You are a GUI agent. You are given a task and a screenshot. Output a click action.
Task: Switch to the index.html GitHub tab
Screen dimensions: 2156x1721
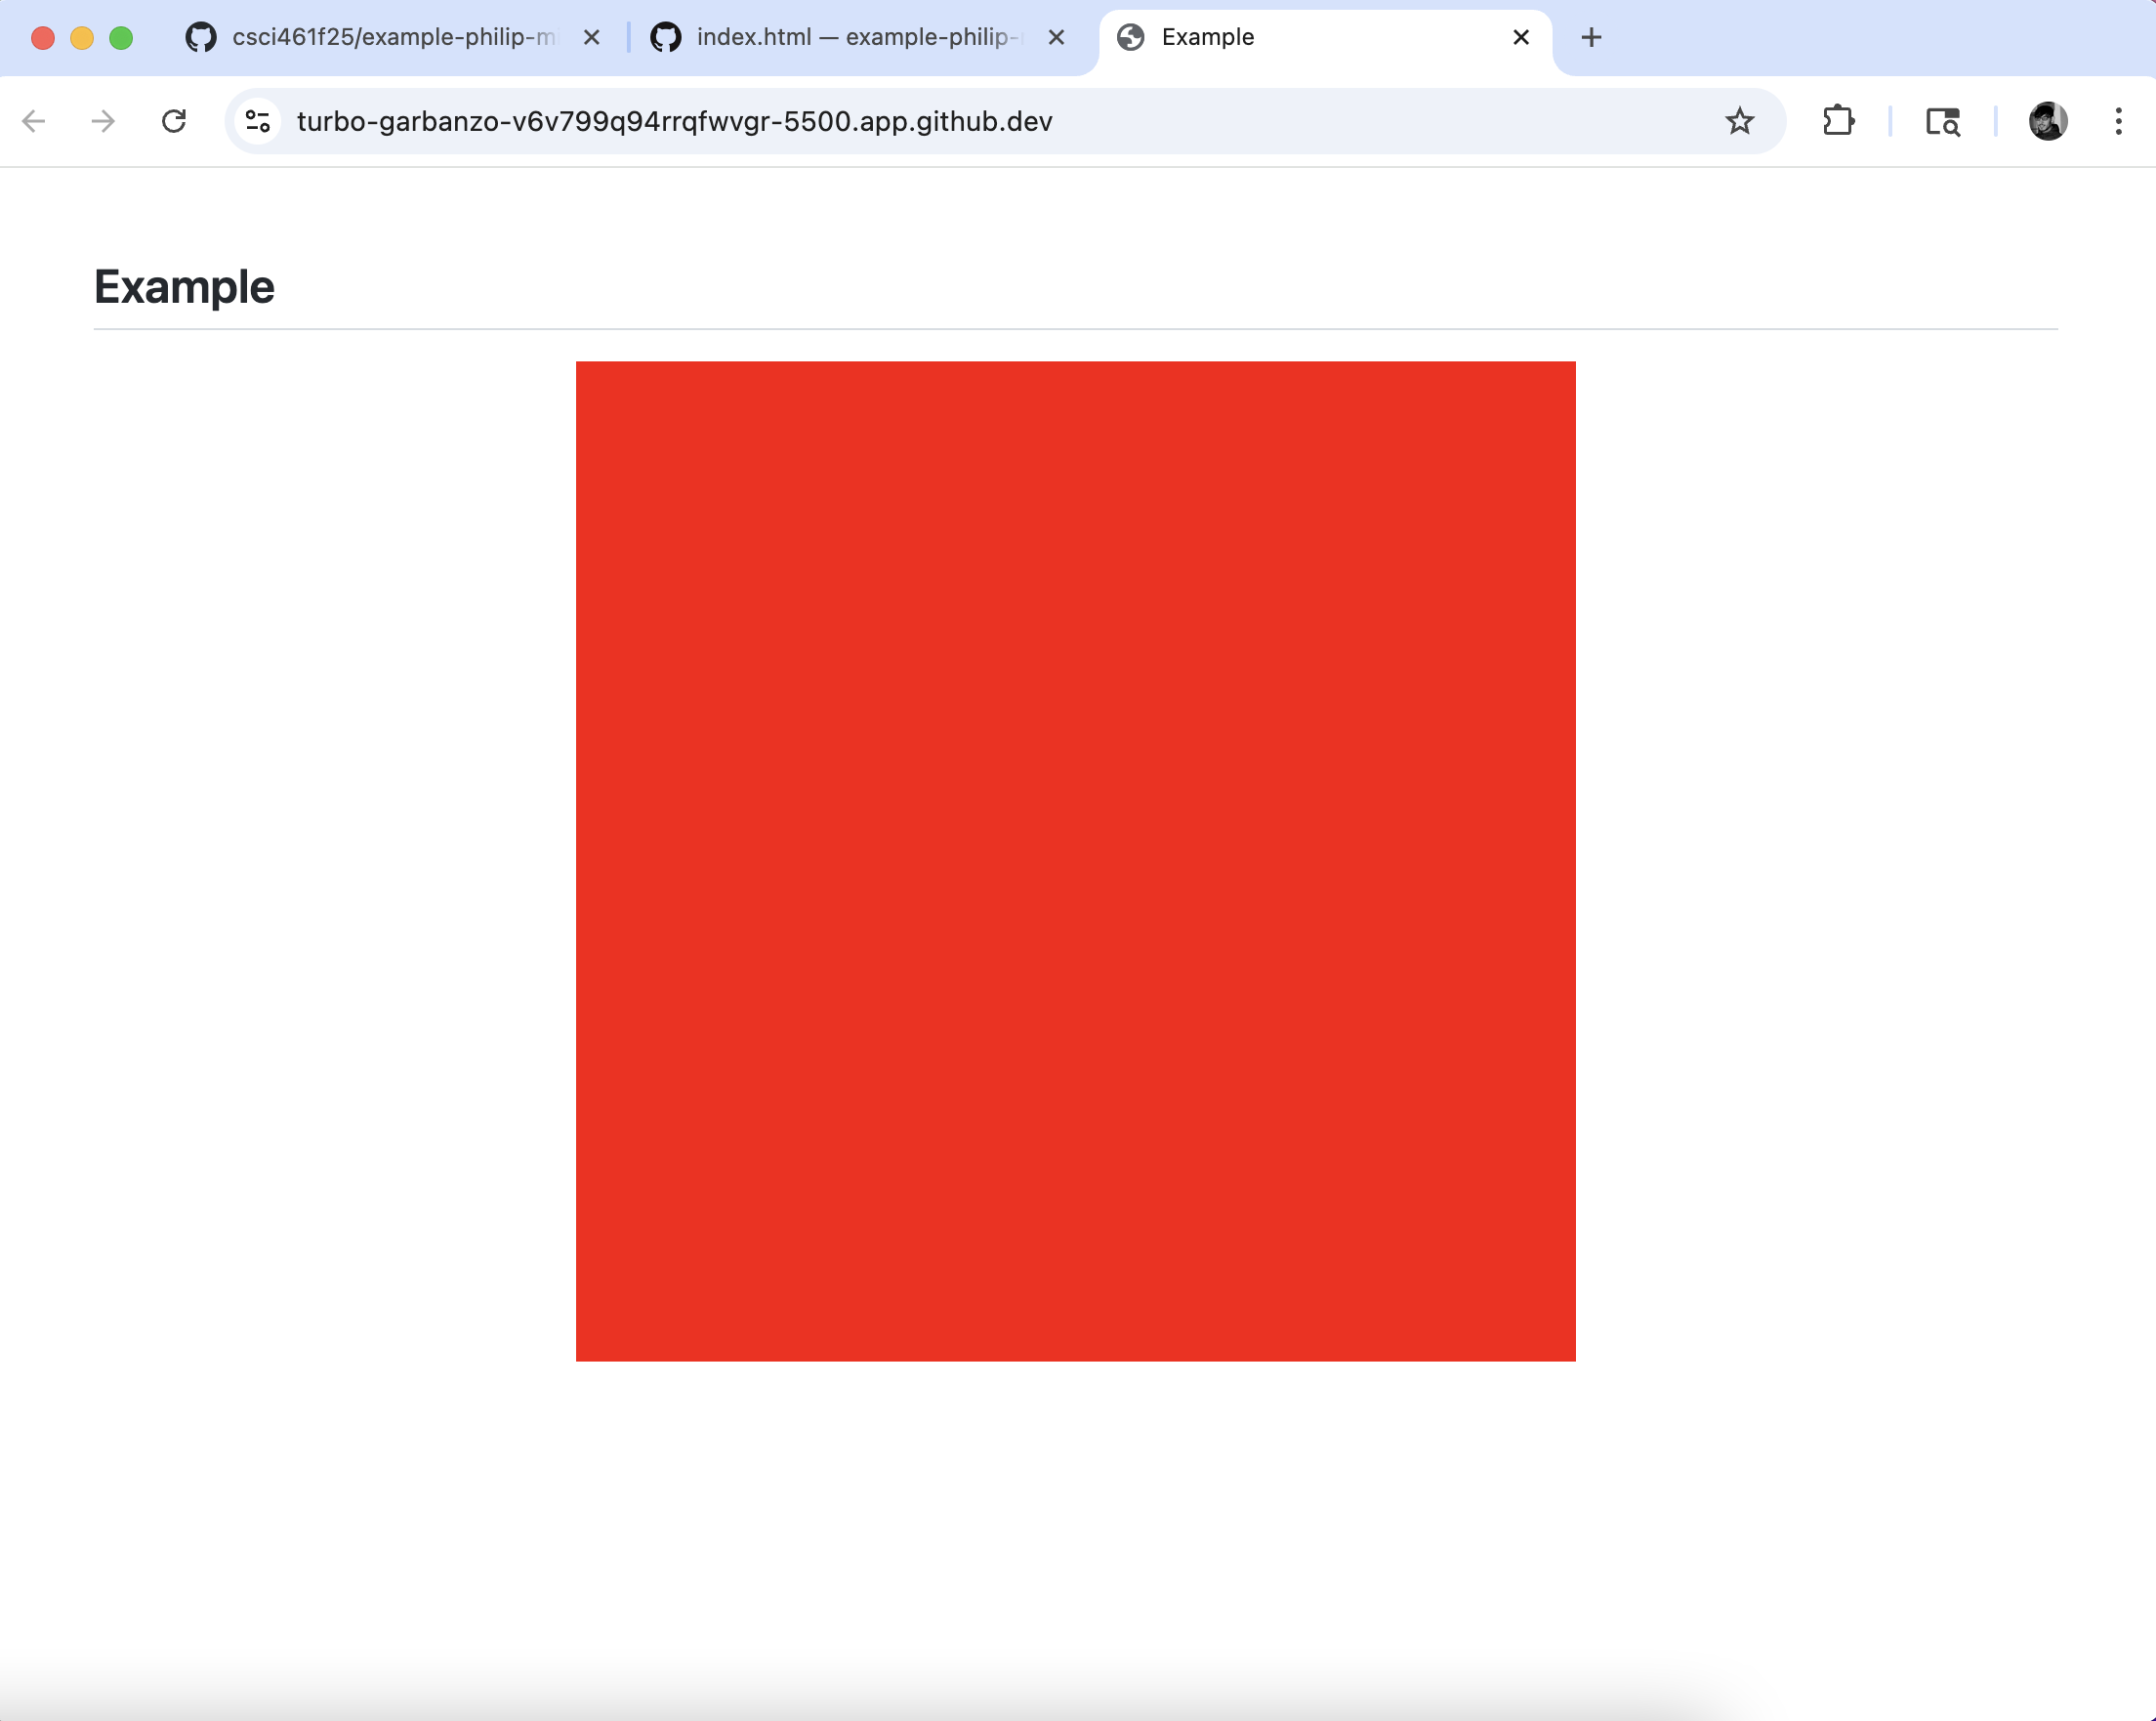coord(857,38)
